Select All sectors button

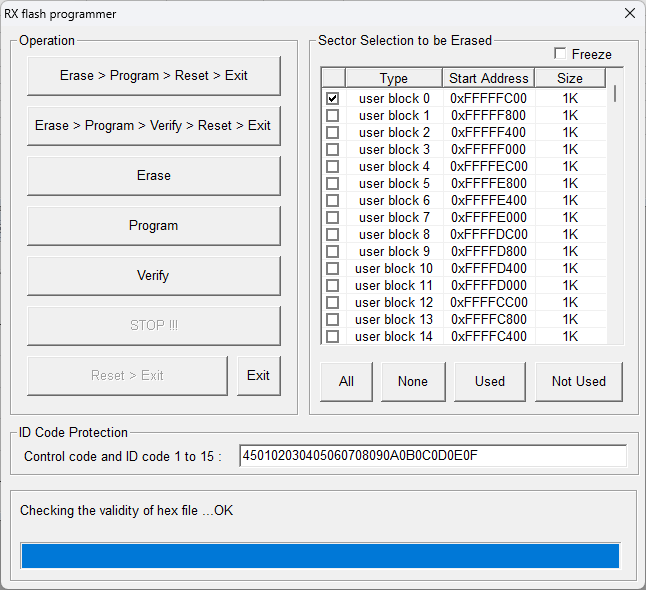(346, 381)
